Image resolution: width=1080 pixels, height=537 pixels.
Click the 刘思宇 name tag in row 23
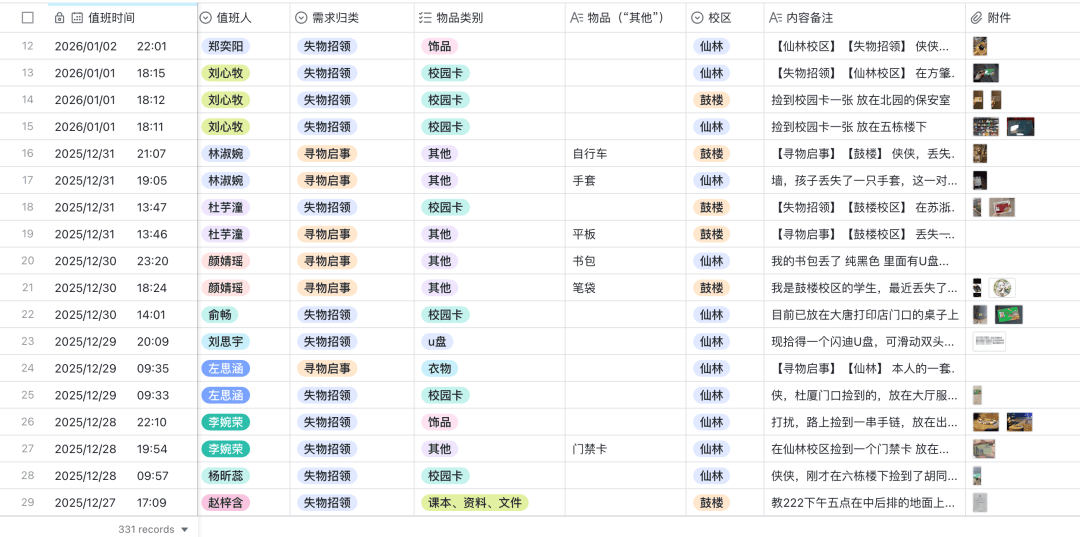225,342
